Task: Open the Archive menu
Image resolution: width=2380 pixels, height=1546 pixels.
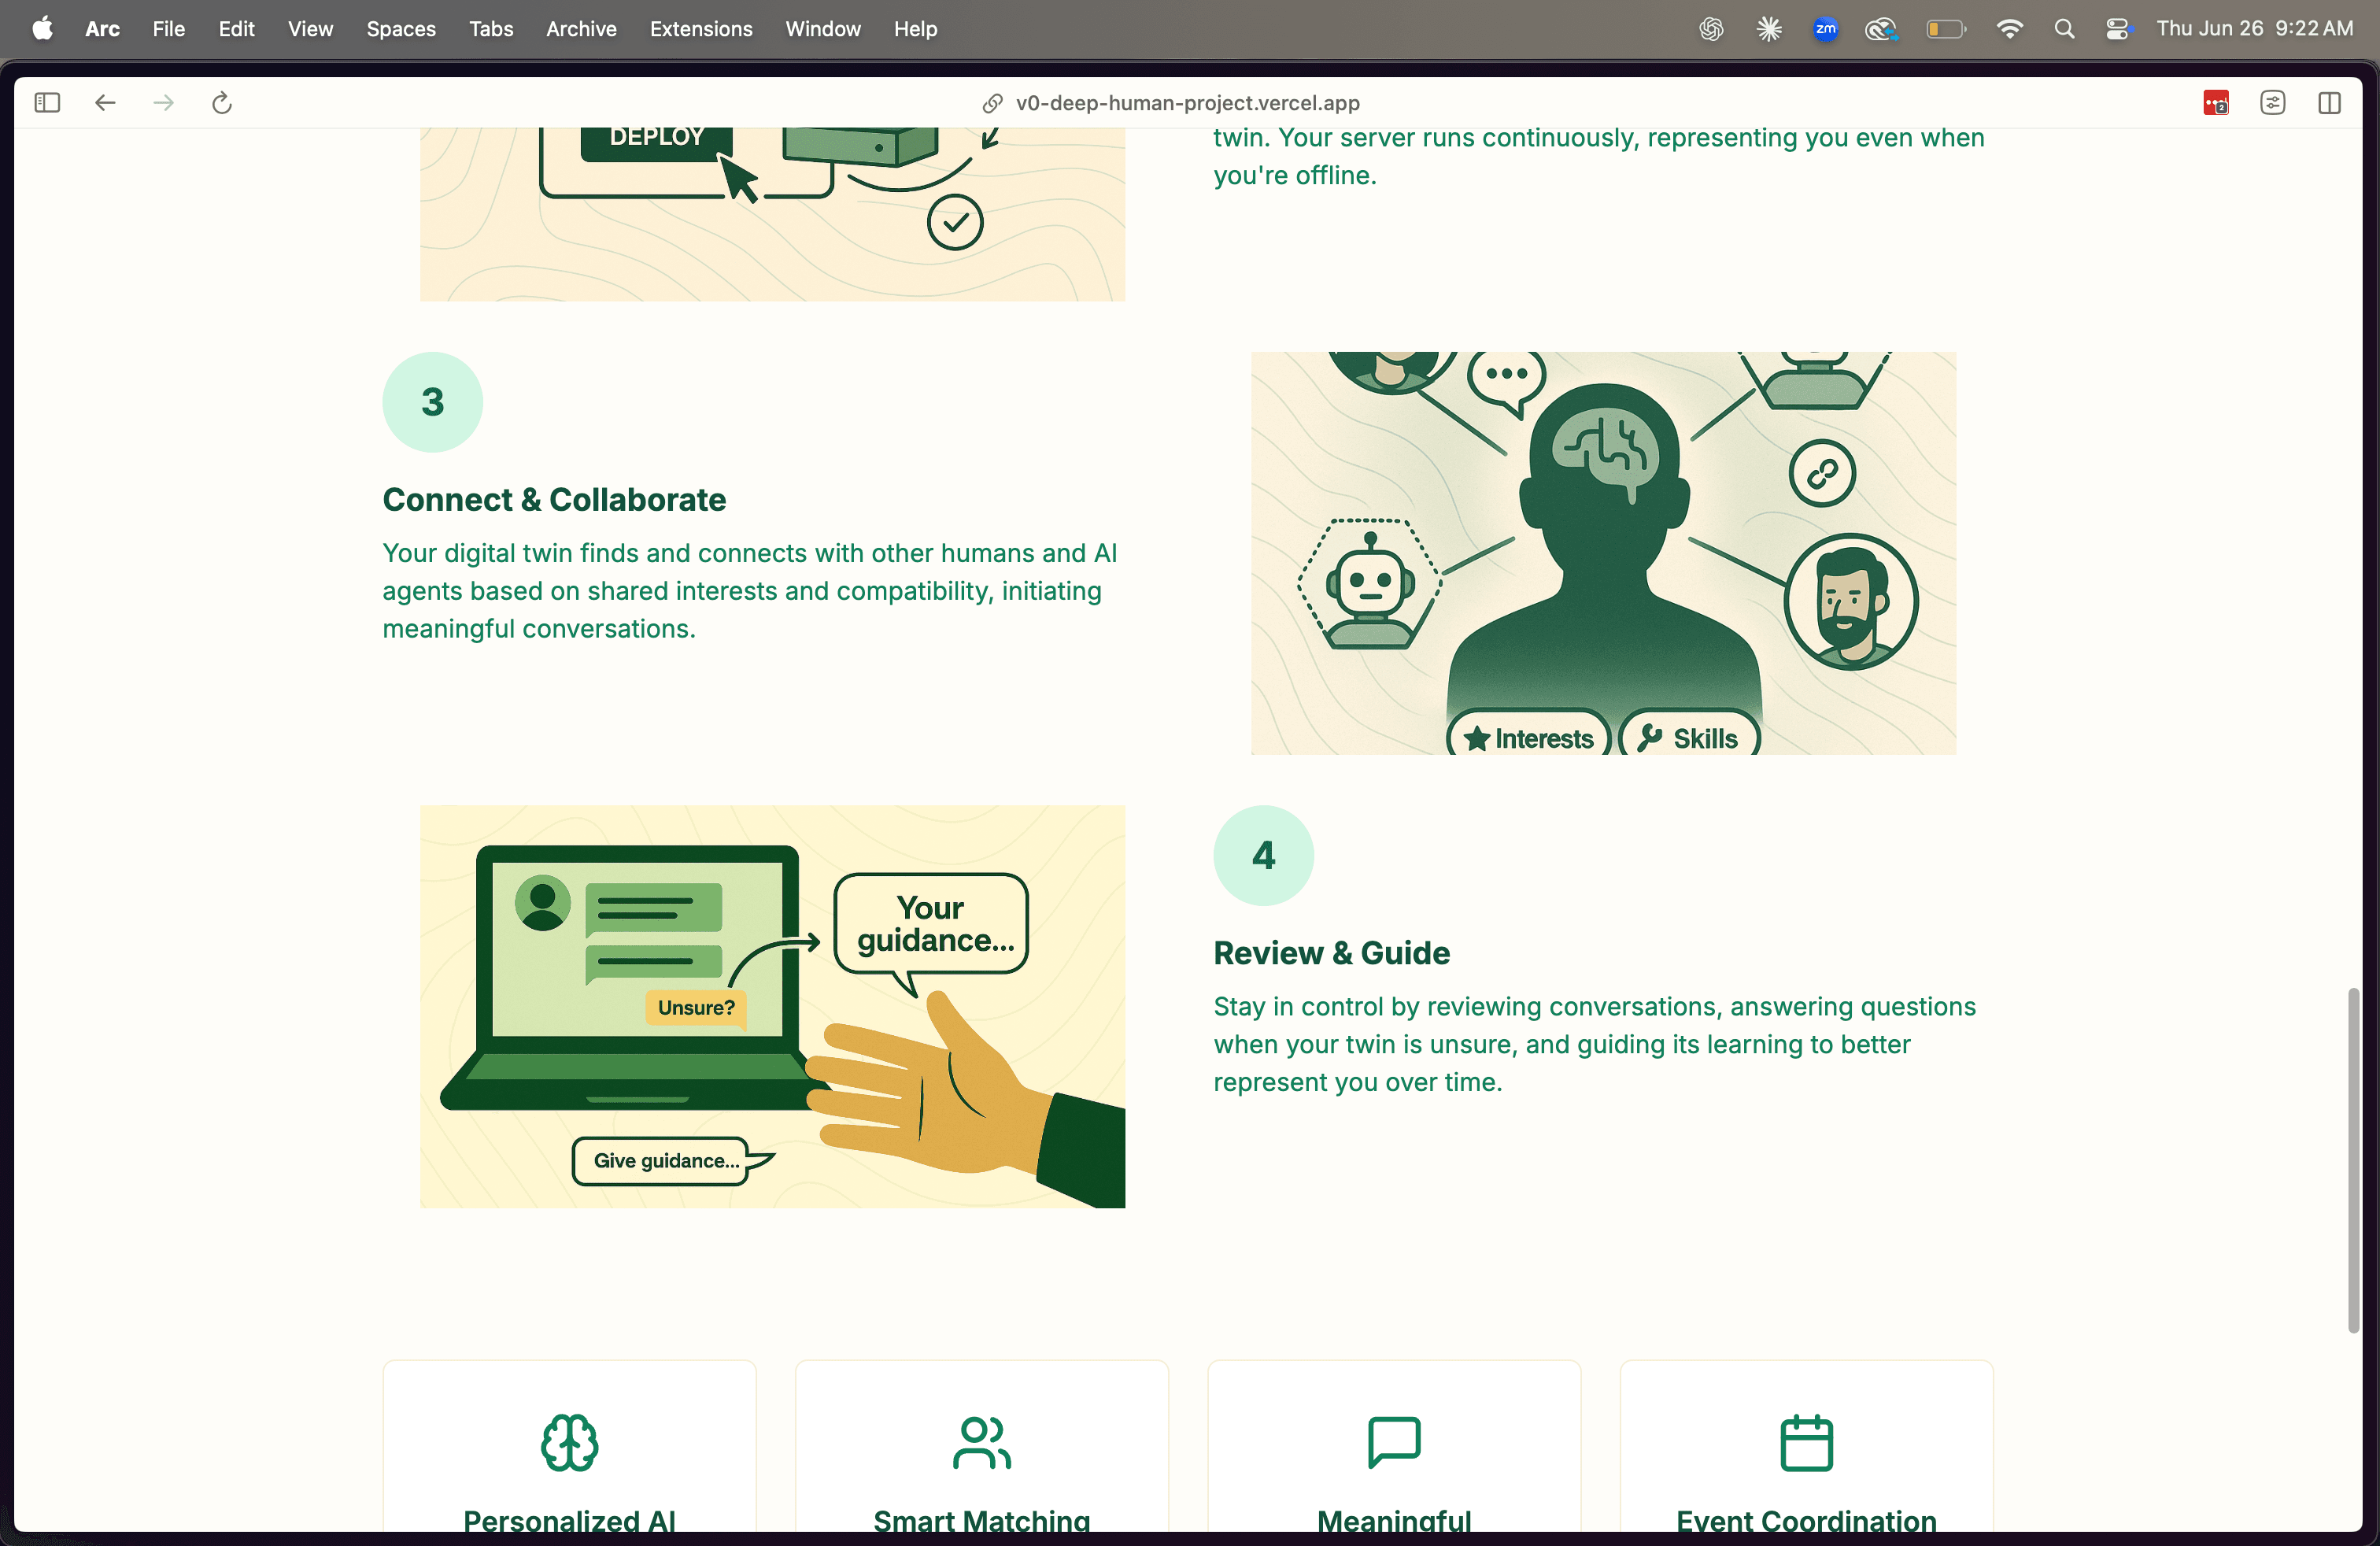Action: pyautogui.click(x=581, y=28)
